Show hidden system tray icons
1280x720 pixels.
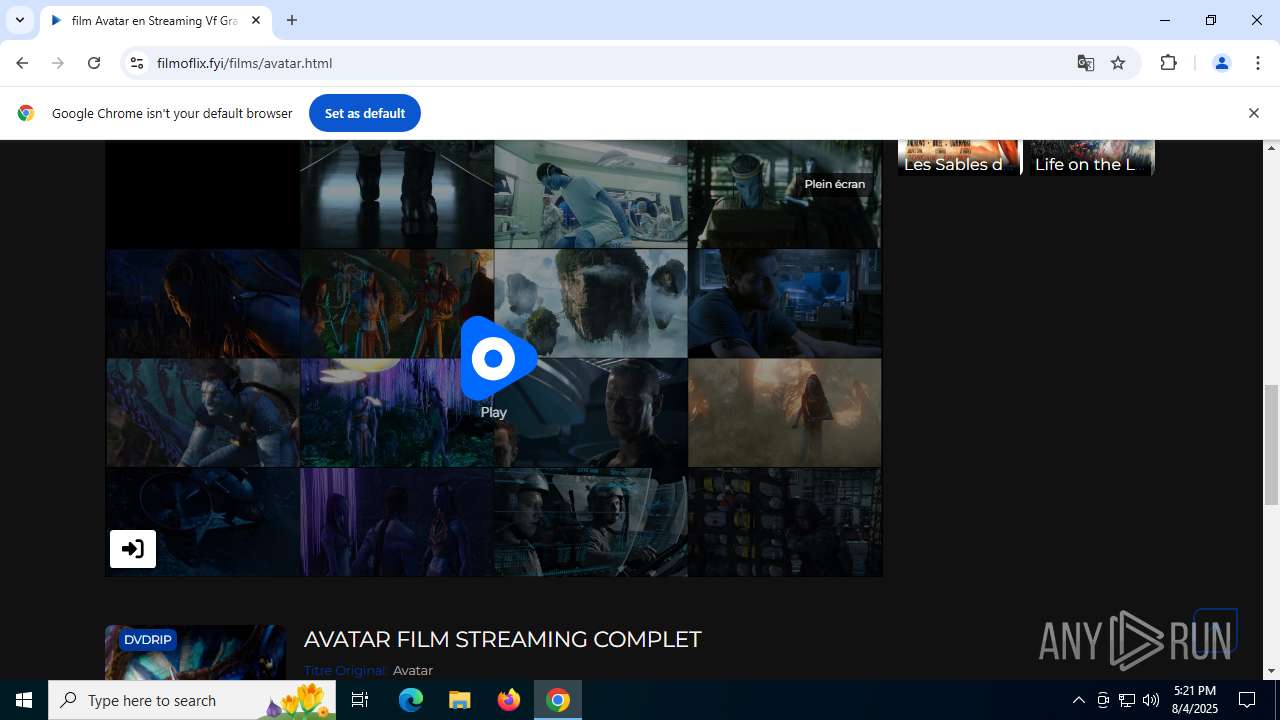pyautogui.click(x=1078, y=700)
